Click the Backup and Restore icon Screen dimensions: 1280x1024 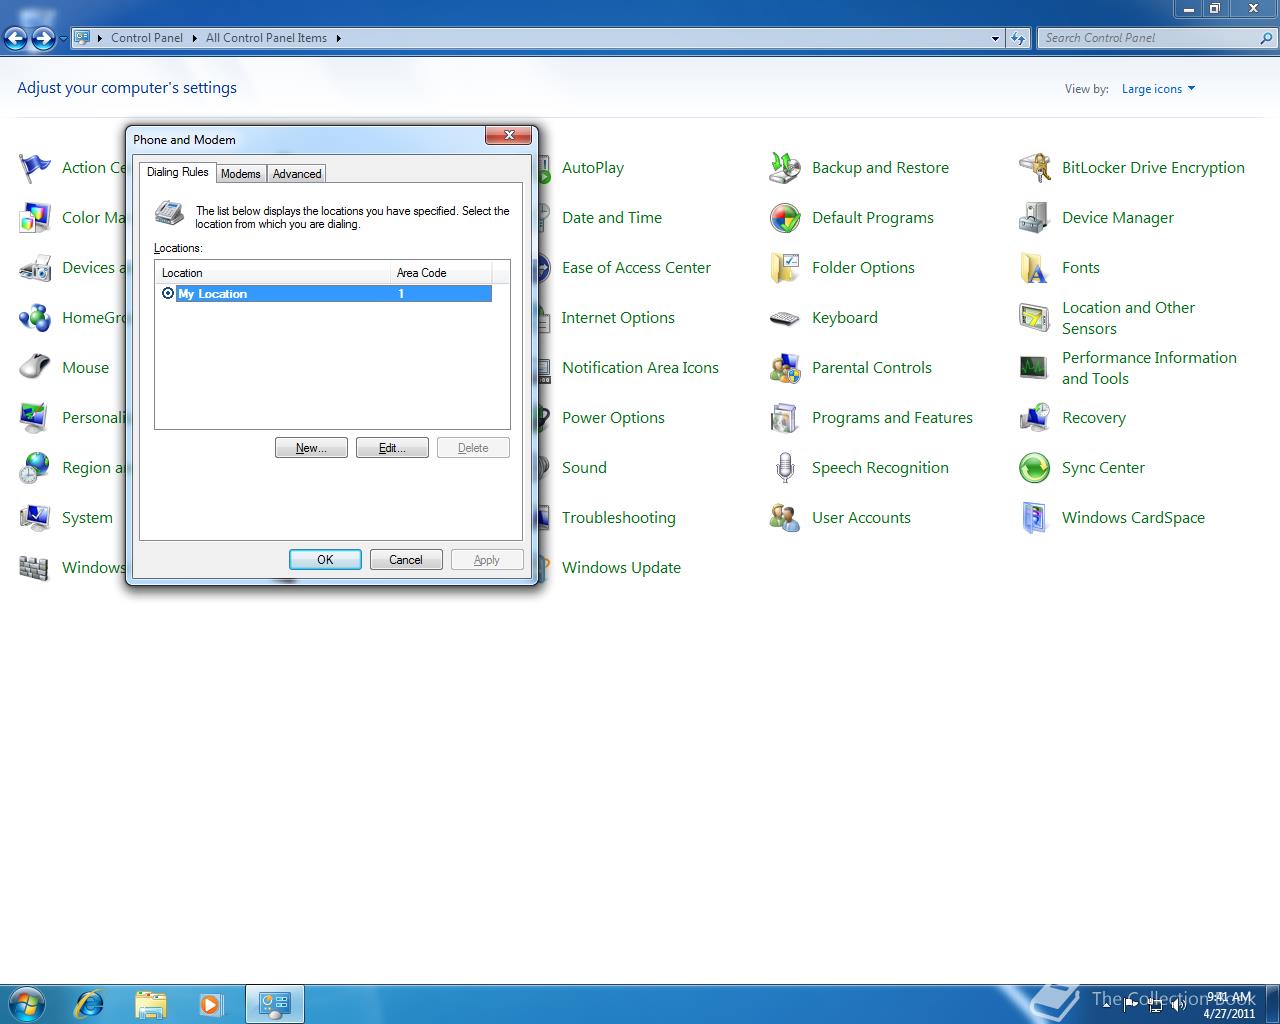point(785,168)
